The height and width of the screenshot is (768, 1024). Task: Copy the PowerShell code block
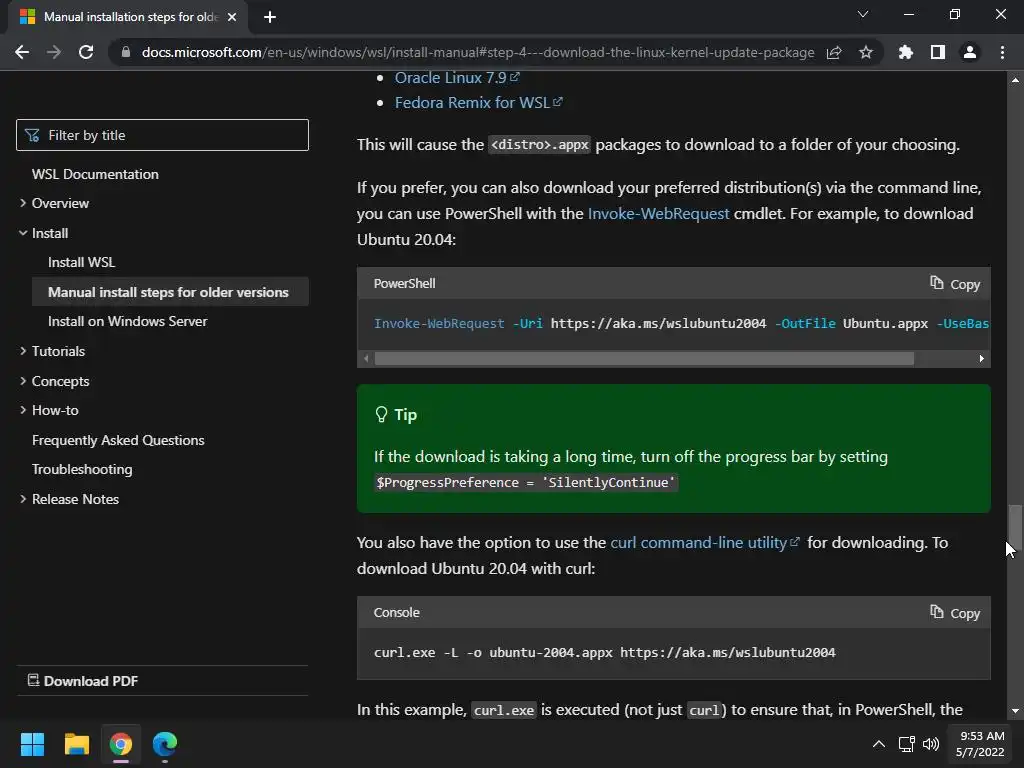coord(955,284)
